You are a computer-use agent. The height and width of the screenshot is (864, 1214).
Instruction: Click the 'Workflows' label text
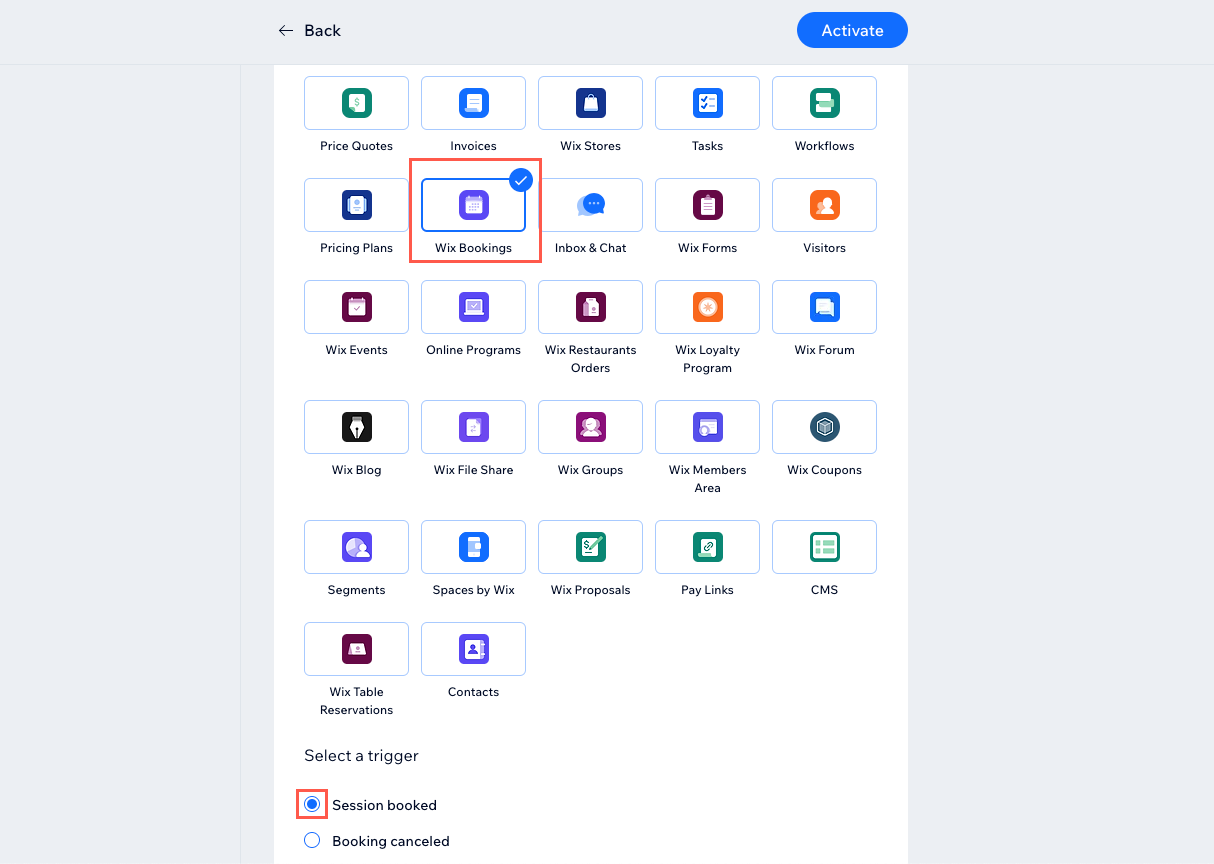point(824,146)
